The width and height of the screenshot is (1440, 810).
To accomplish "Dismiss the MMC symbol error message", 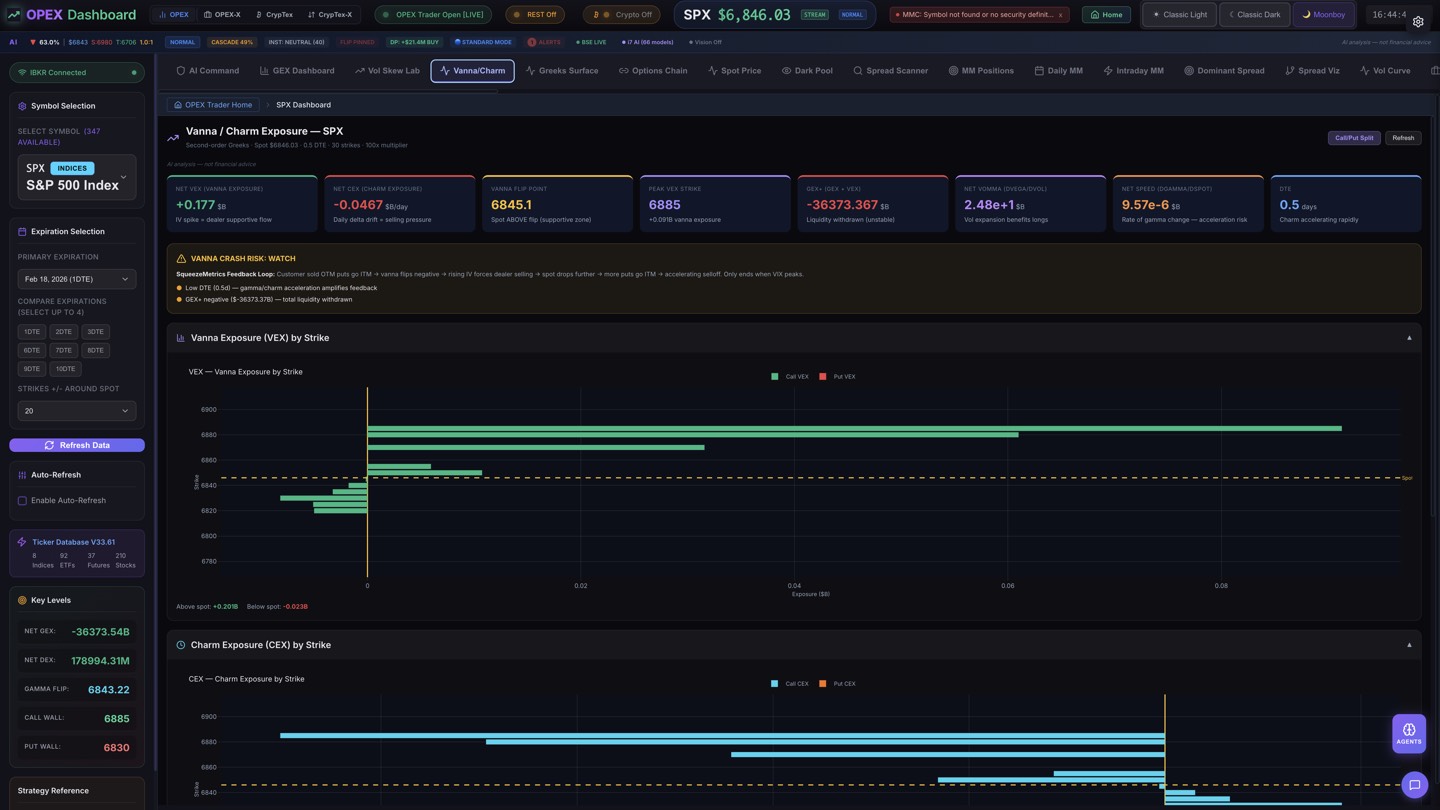I will coord(1061,15).
